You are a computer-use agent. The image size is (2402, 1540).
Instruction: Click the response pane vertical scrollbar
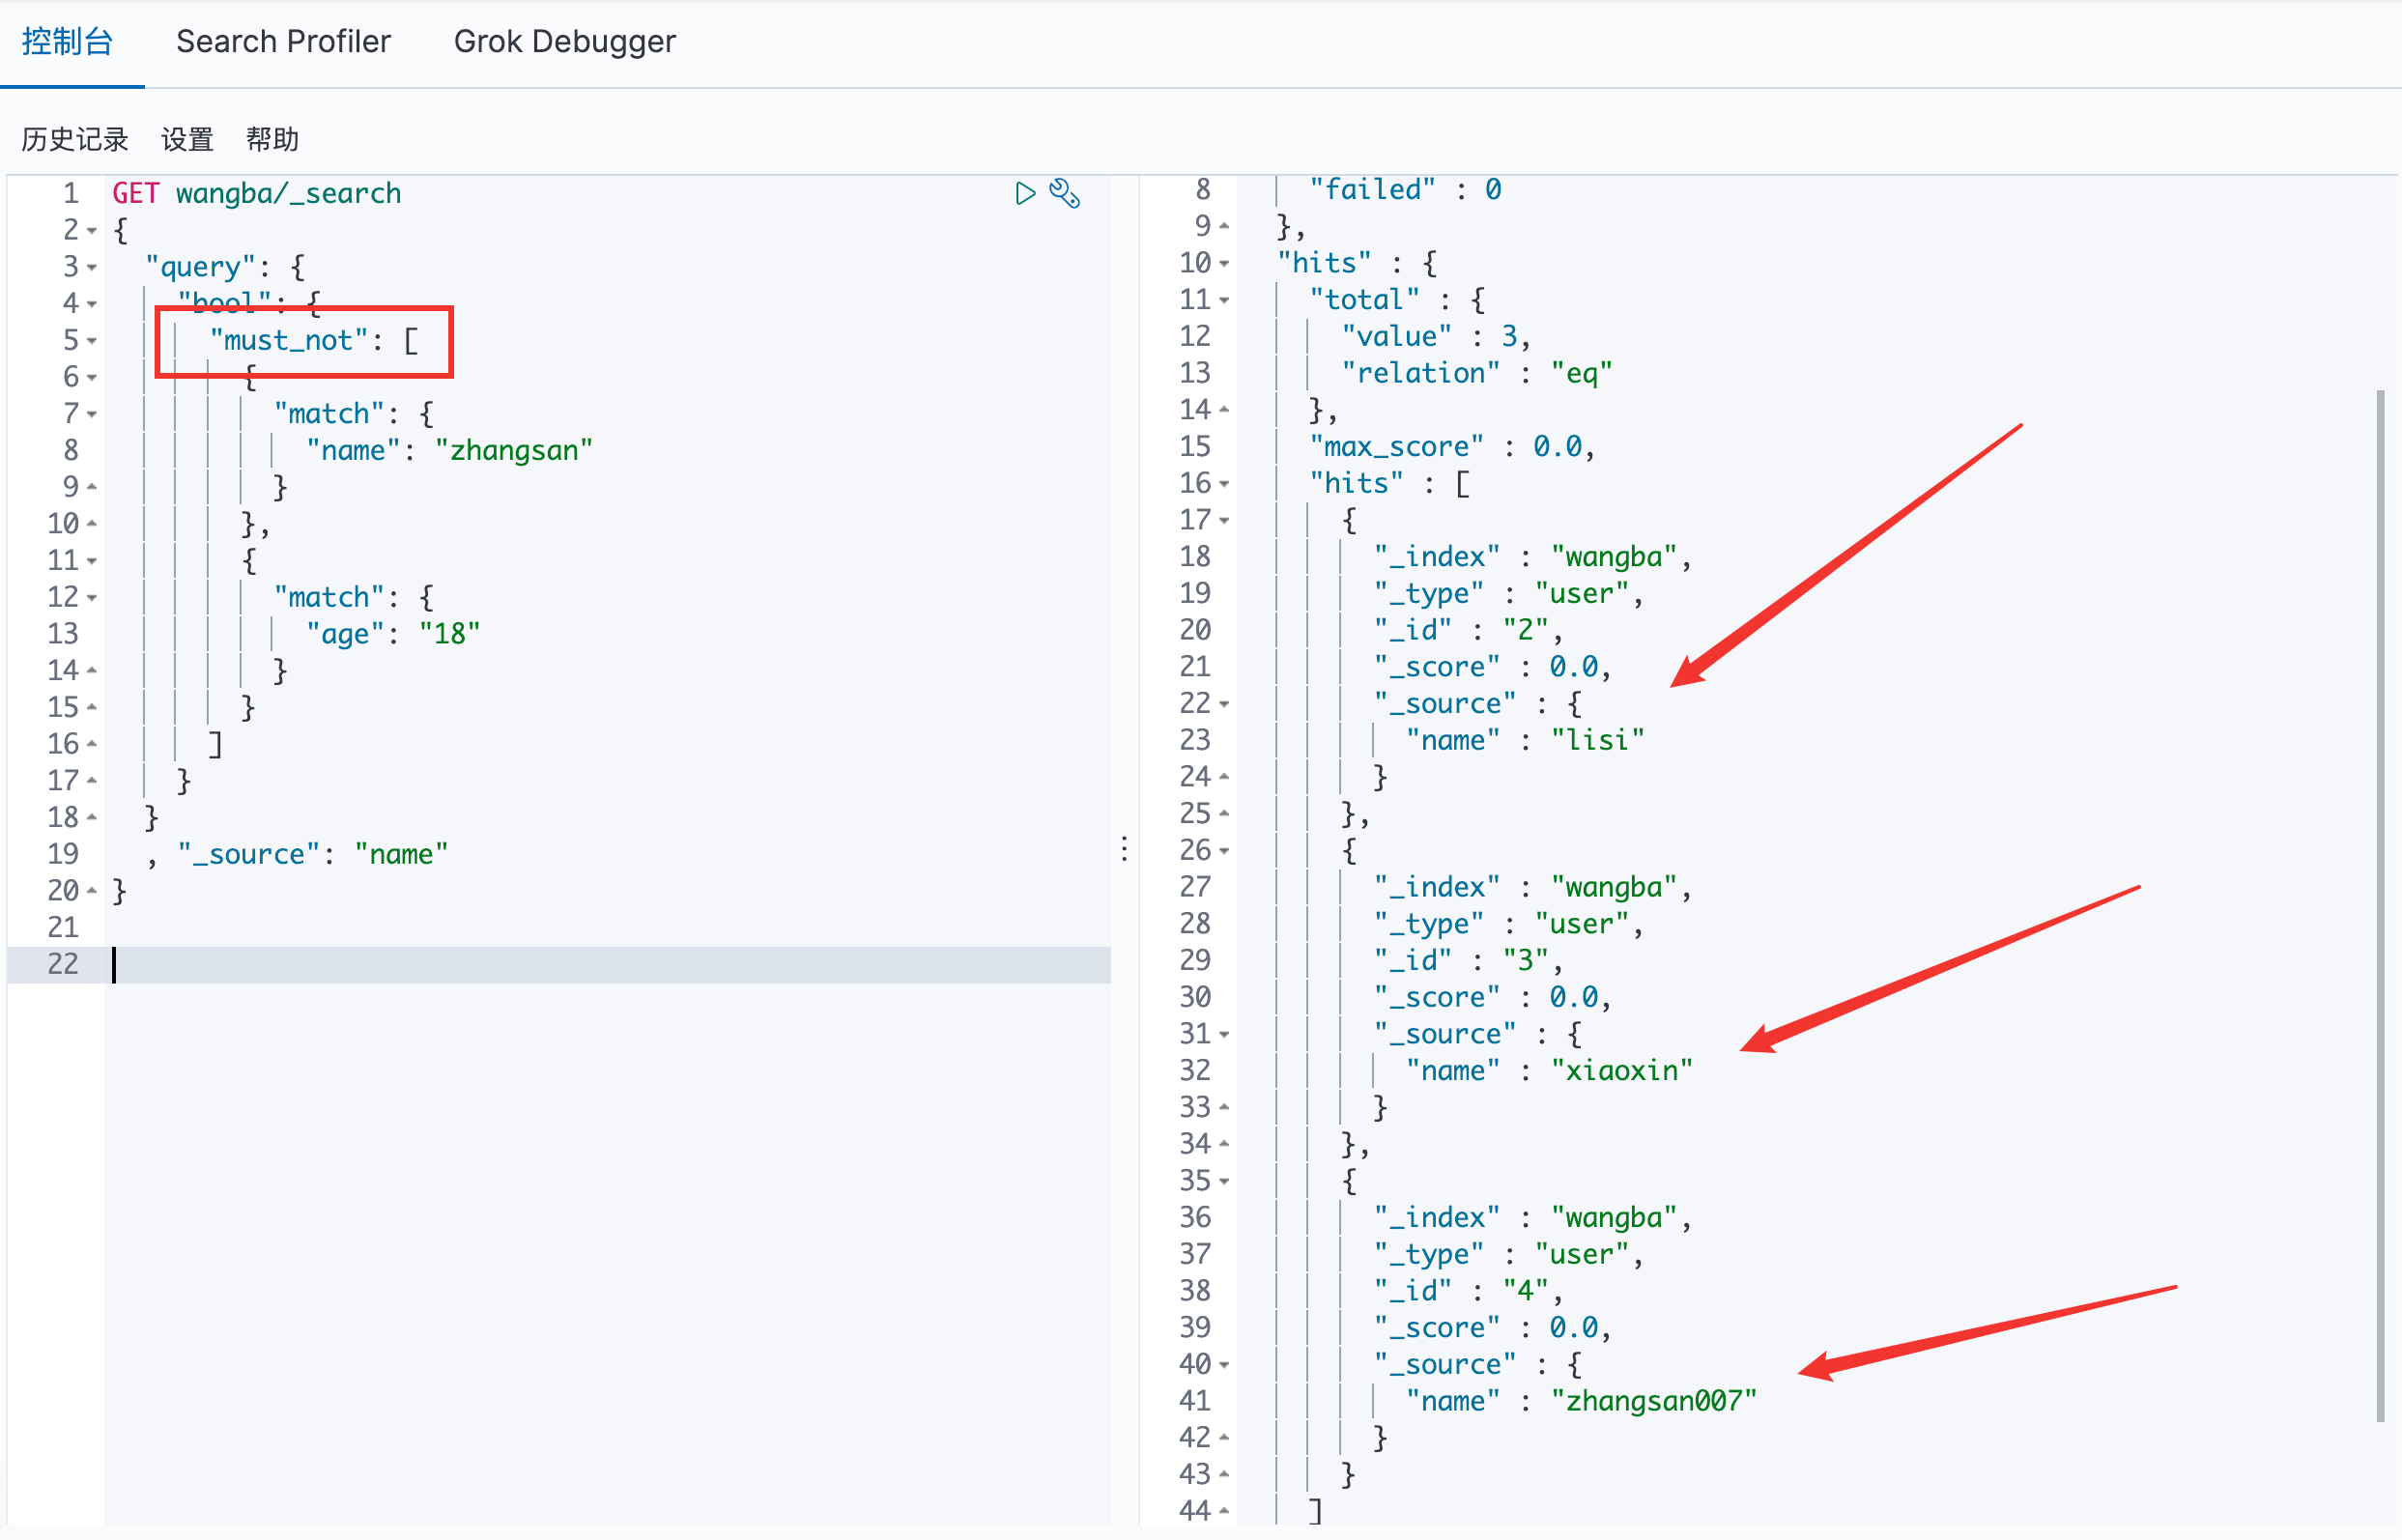point(2380,900)
